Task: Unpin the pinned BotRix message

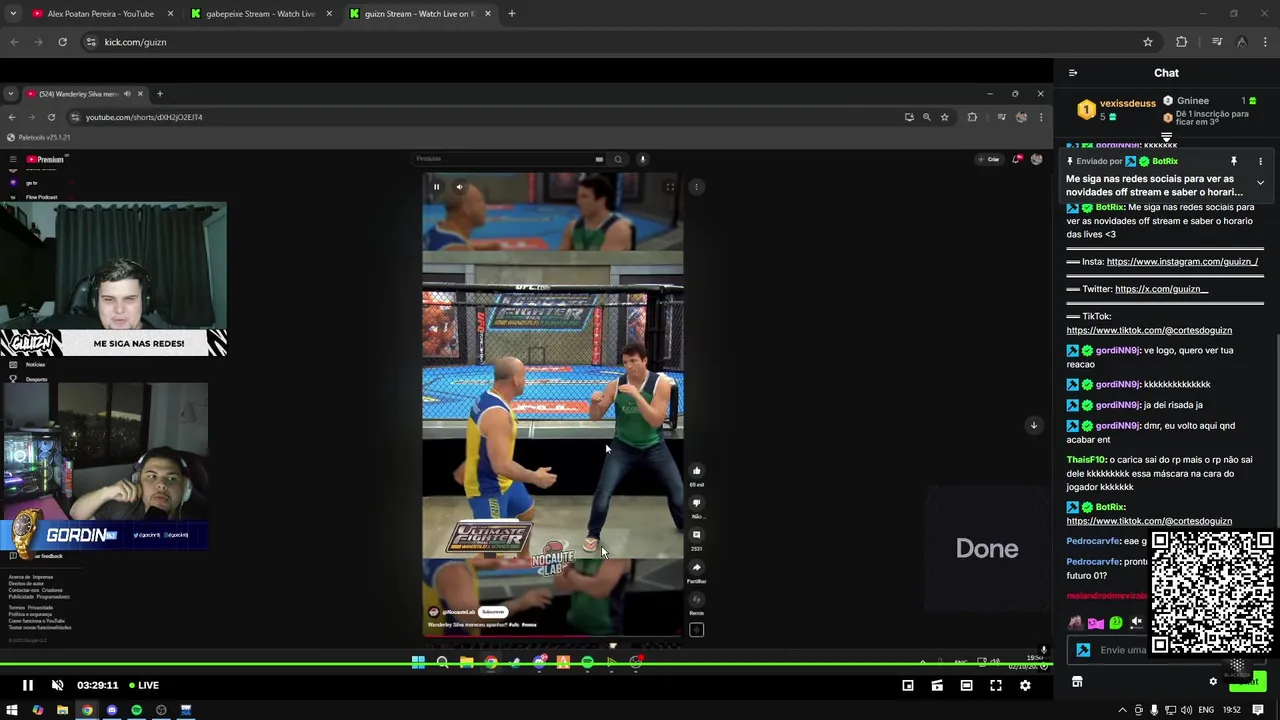Action: point(1233,161)
